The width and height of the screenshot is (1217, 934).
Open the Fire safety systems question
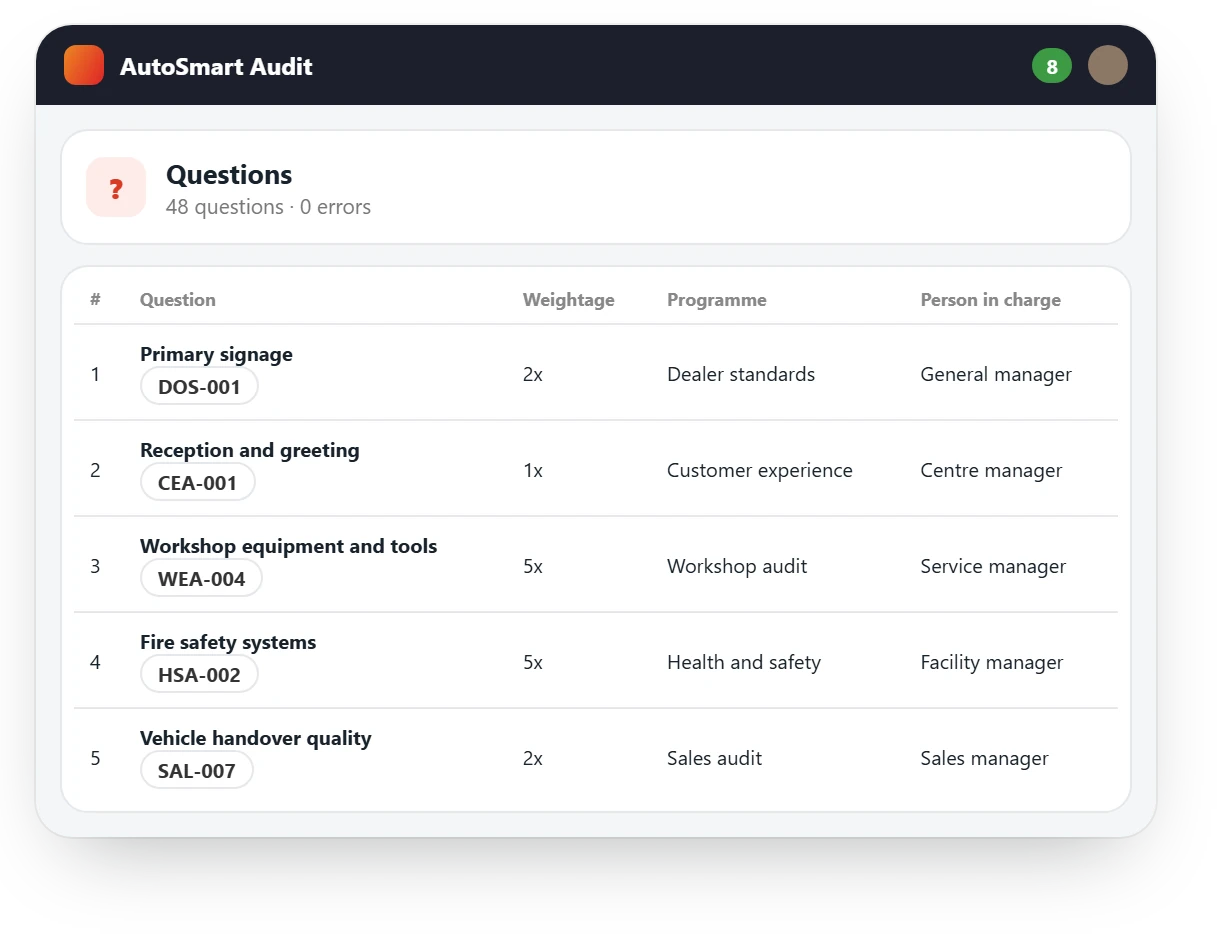point(228,642)
